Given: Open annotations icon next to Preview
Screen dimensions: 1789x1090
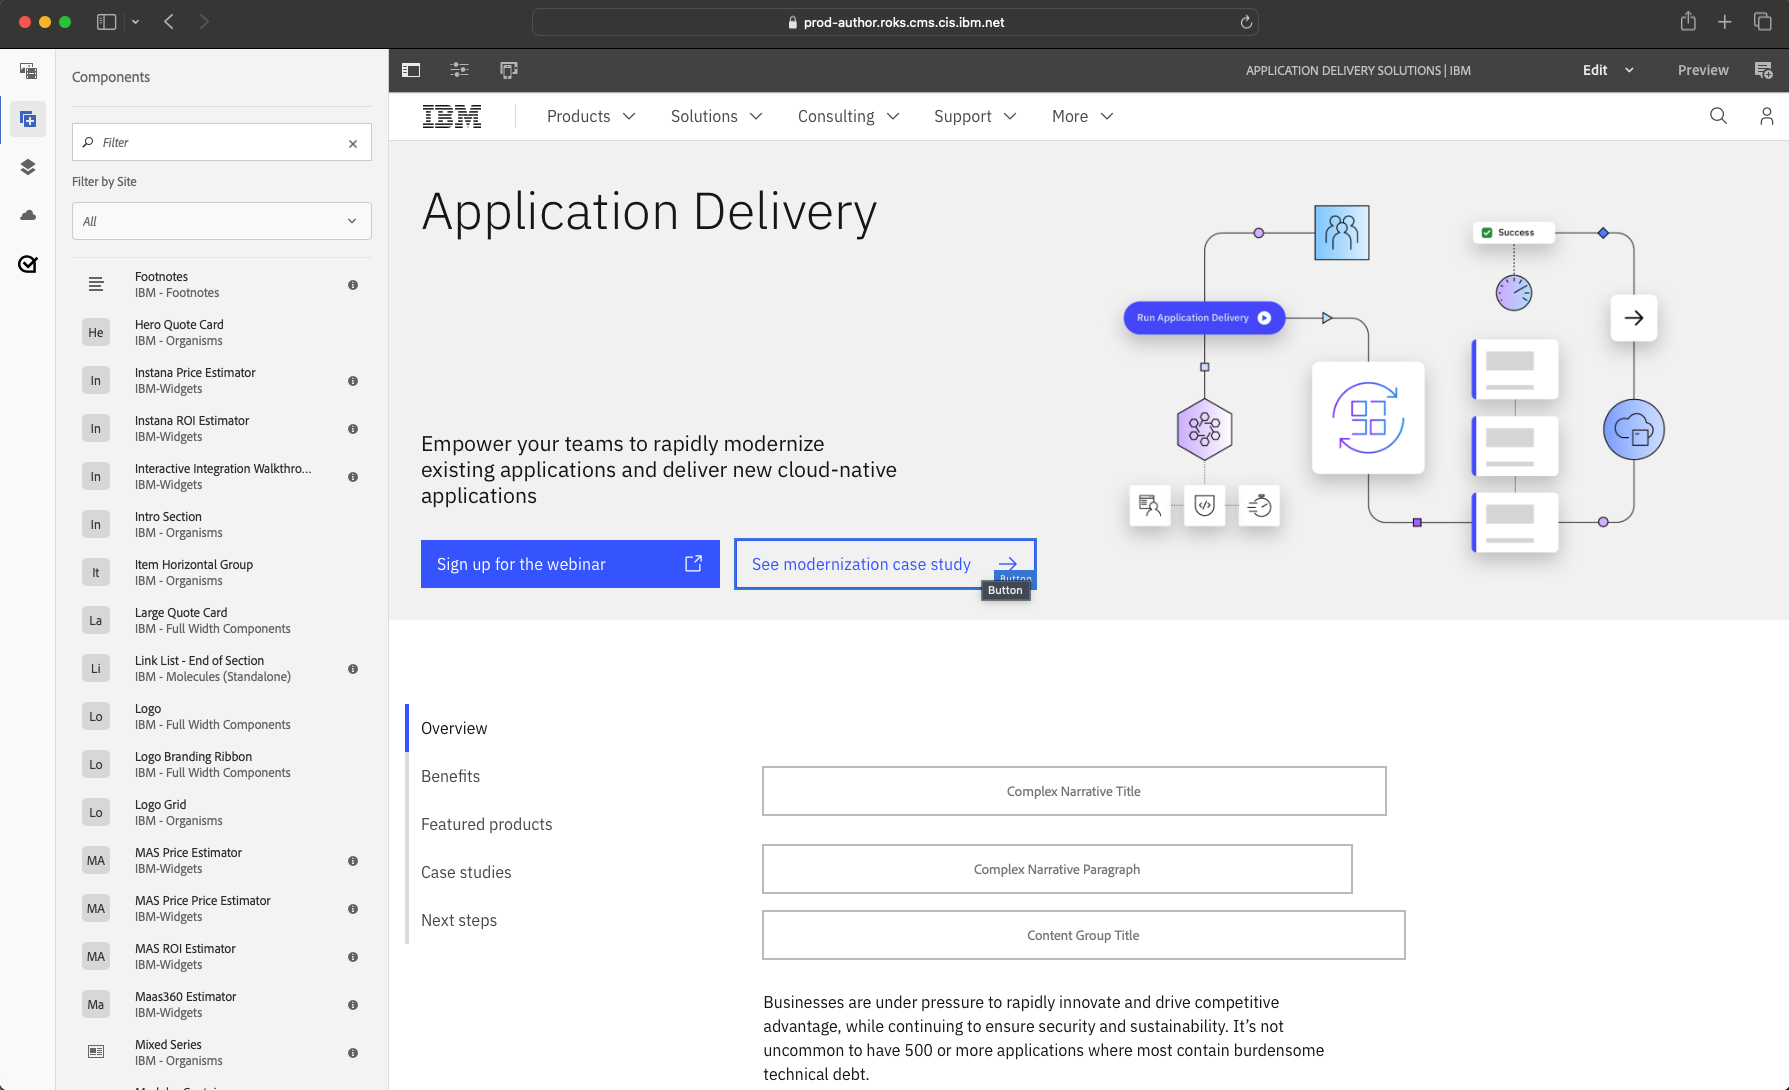Looking at the screenshot, I should (x=1763, y=70).
